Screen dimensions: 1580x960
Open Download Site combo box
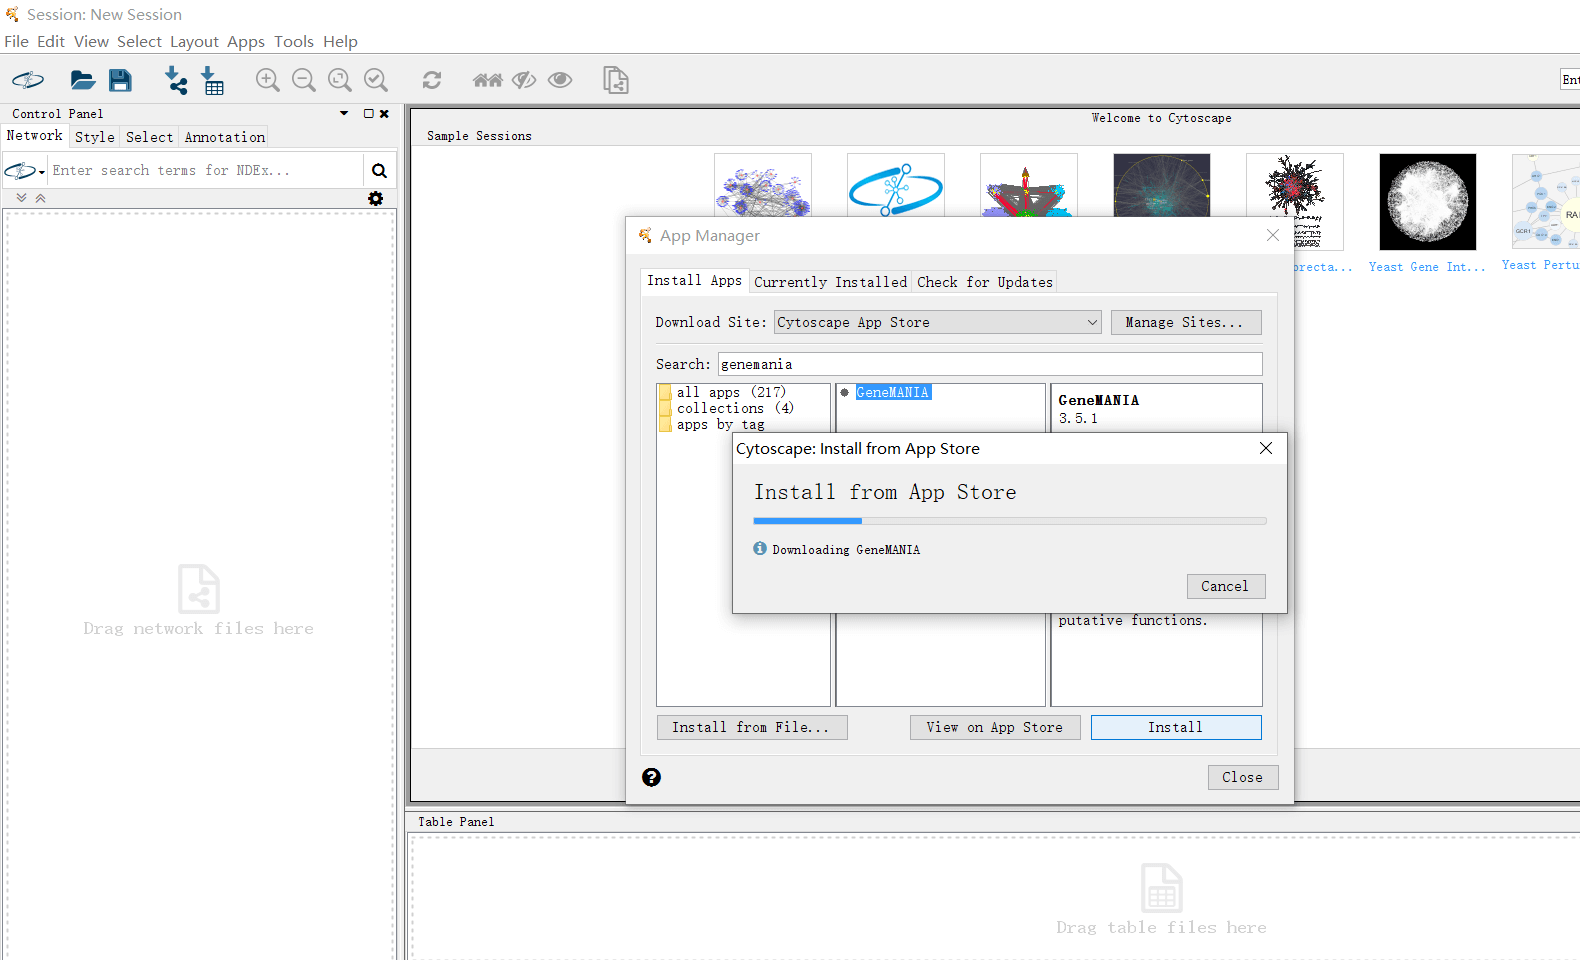coord(938,322)
